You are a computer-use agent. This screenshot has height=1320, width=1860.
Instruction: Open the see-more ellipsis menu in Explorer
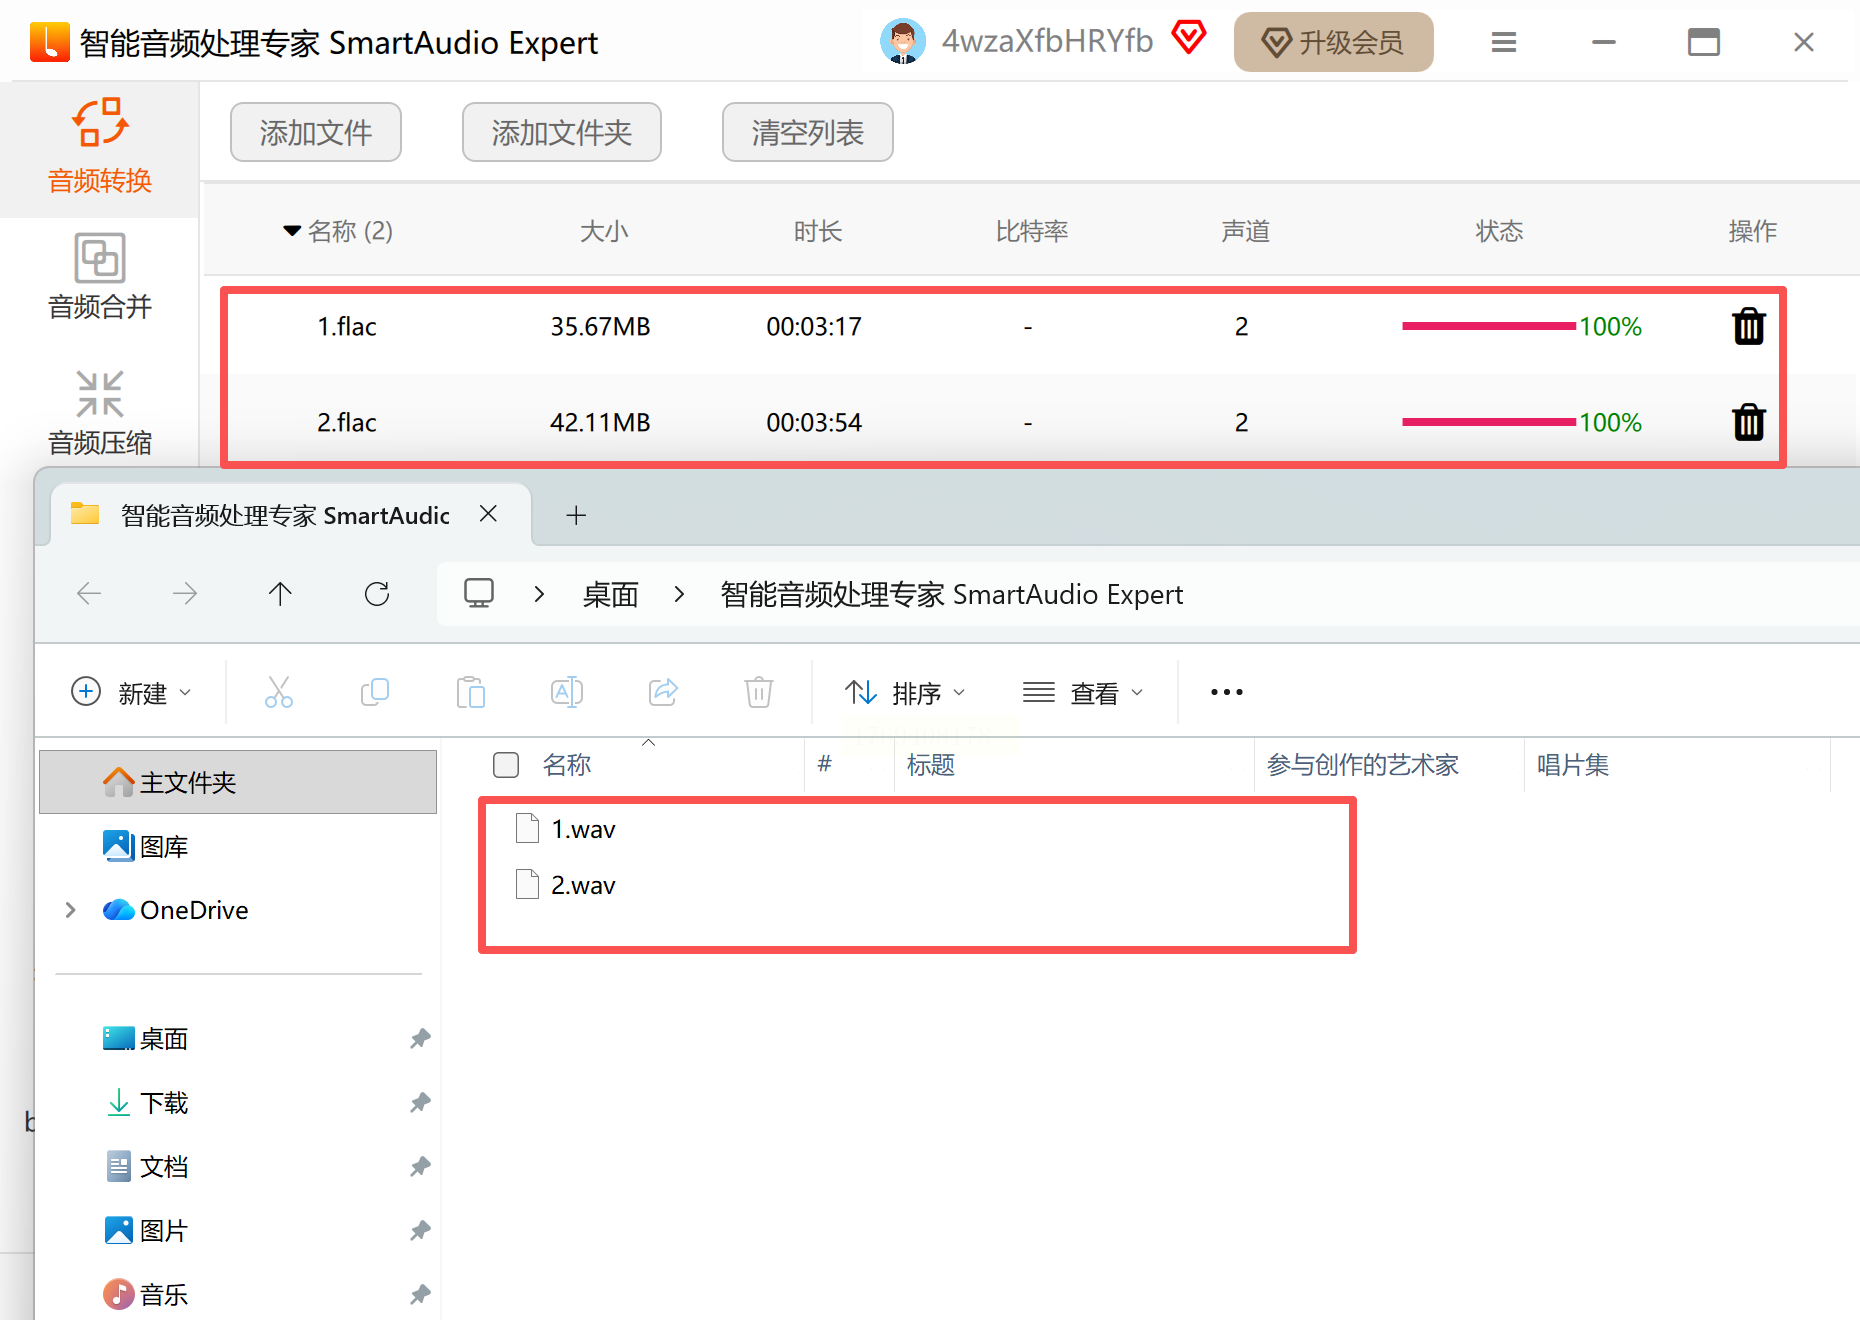[1227, 692]
